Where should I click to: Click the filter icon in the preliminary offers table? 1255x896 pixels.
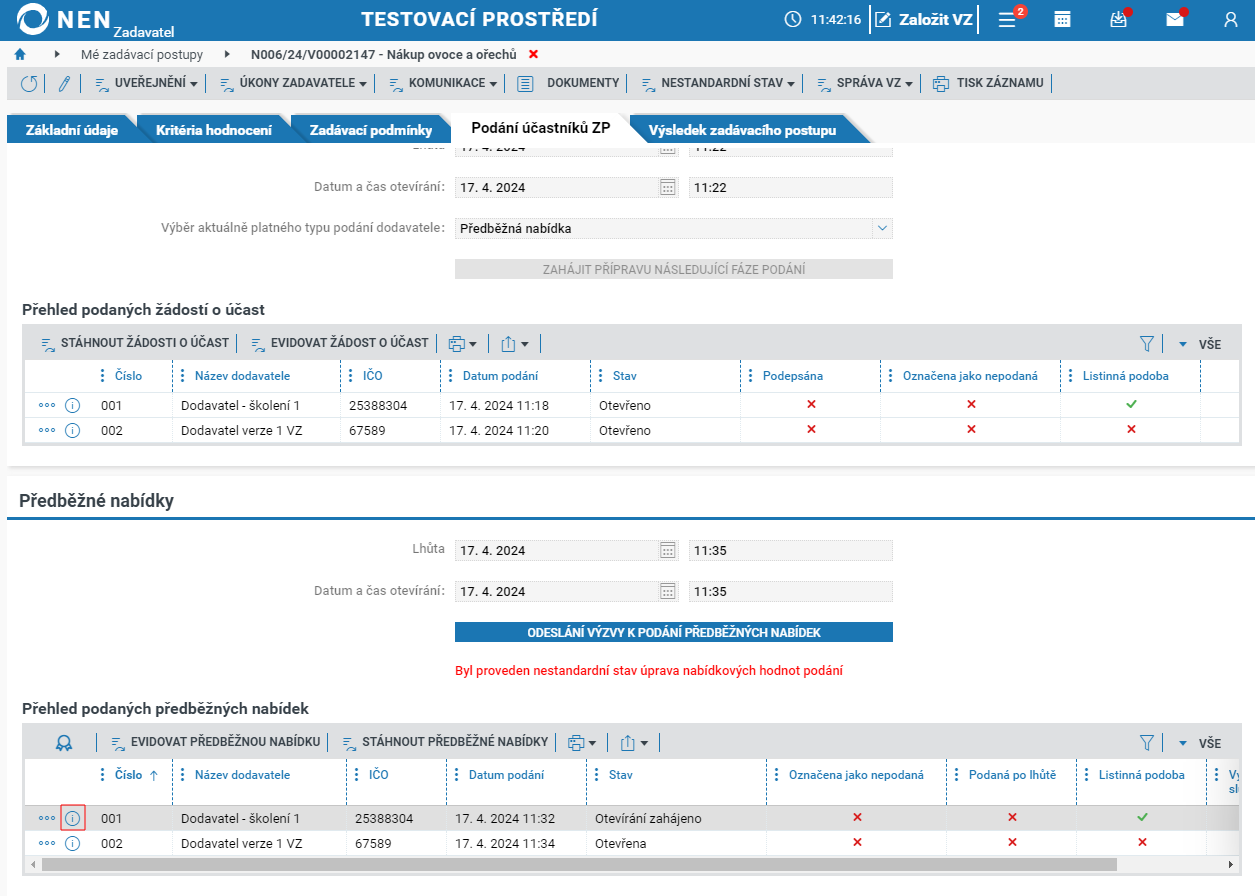[1146, 743]
